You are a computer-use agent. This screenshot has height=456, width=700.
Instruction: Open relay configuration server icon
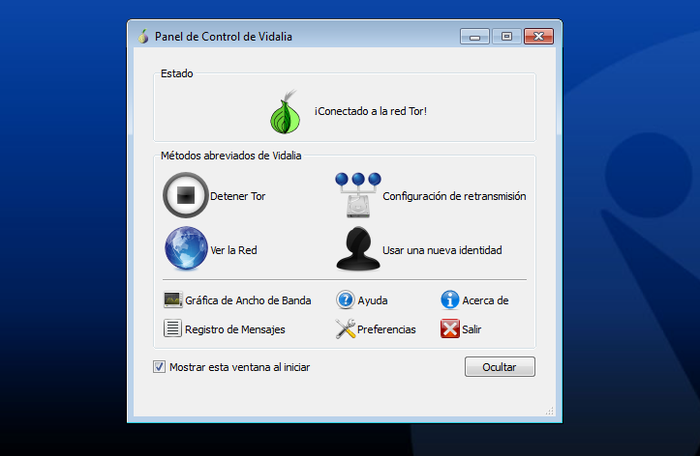tap(358, 195)
